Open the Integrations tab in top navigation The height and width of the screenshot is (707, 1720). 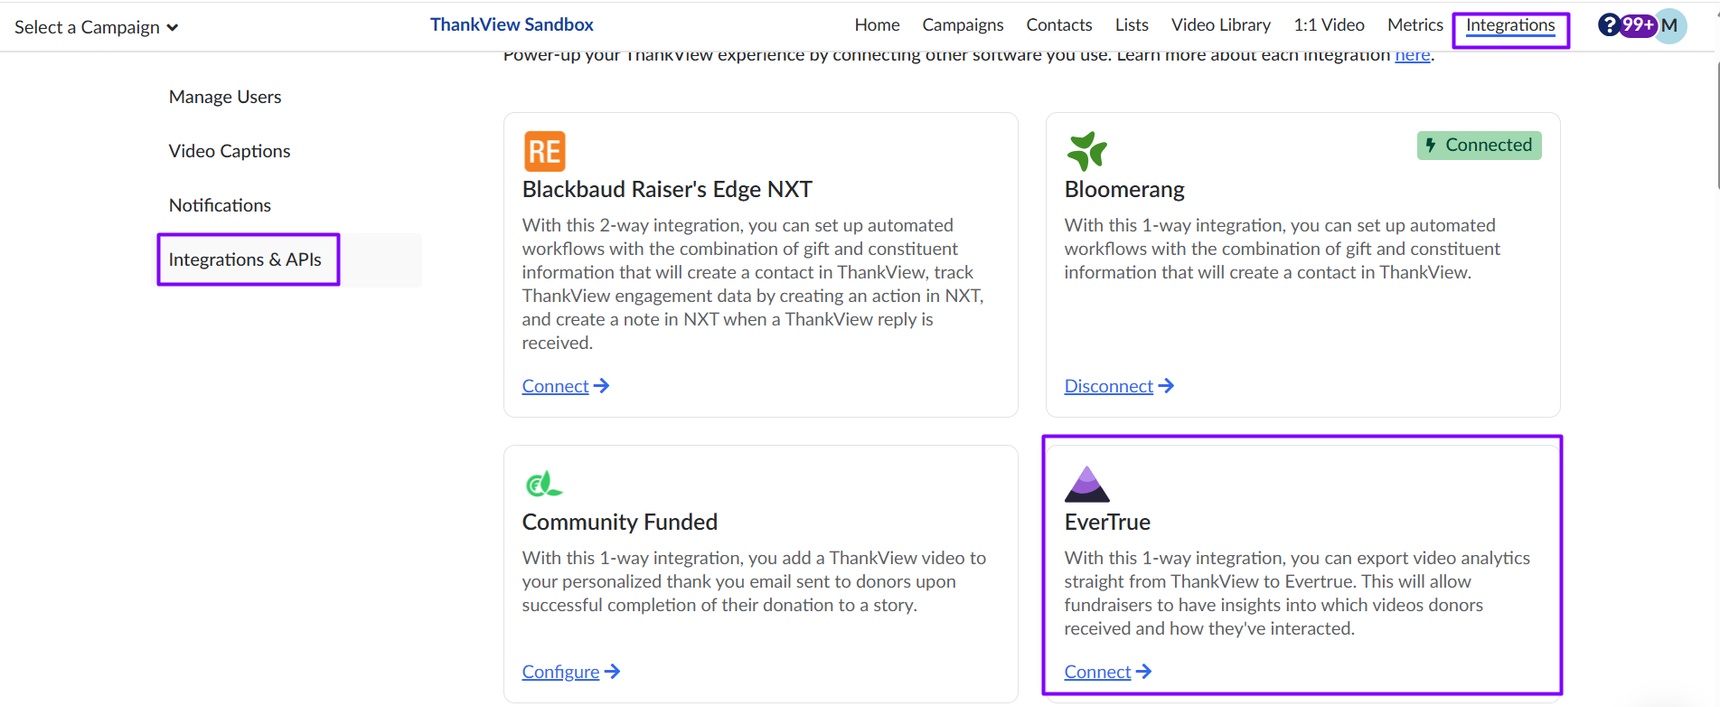coord(1510,25)
